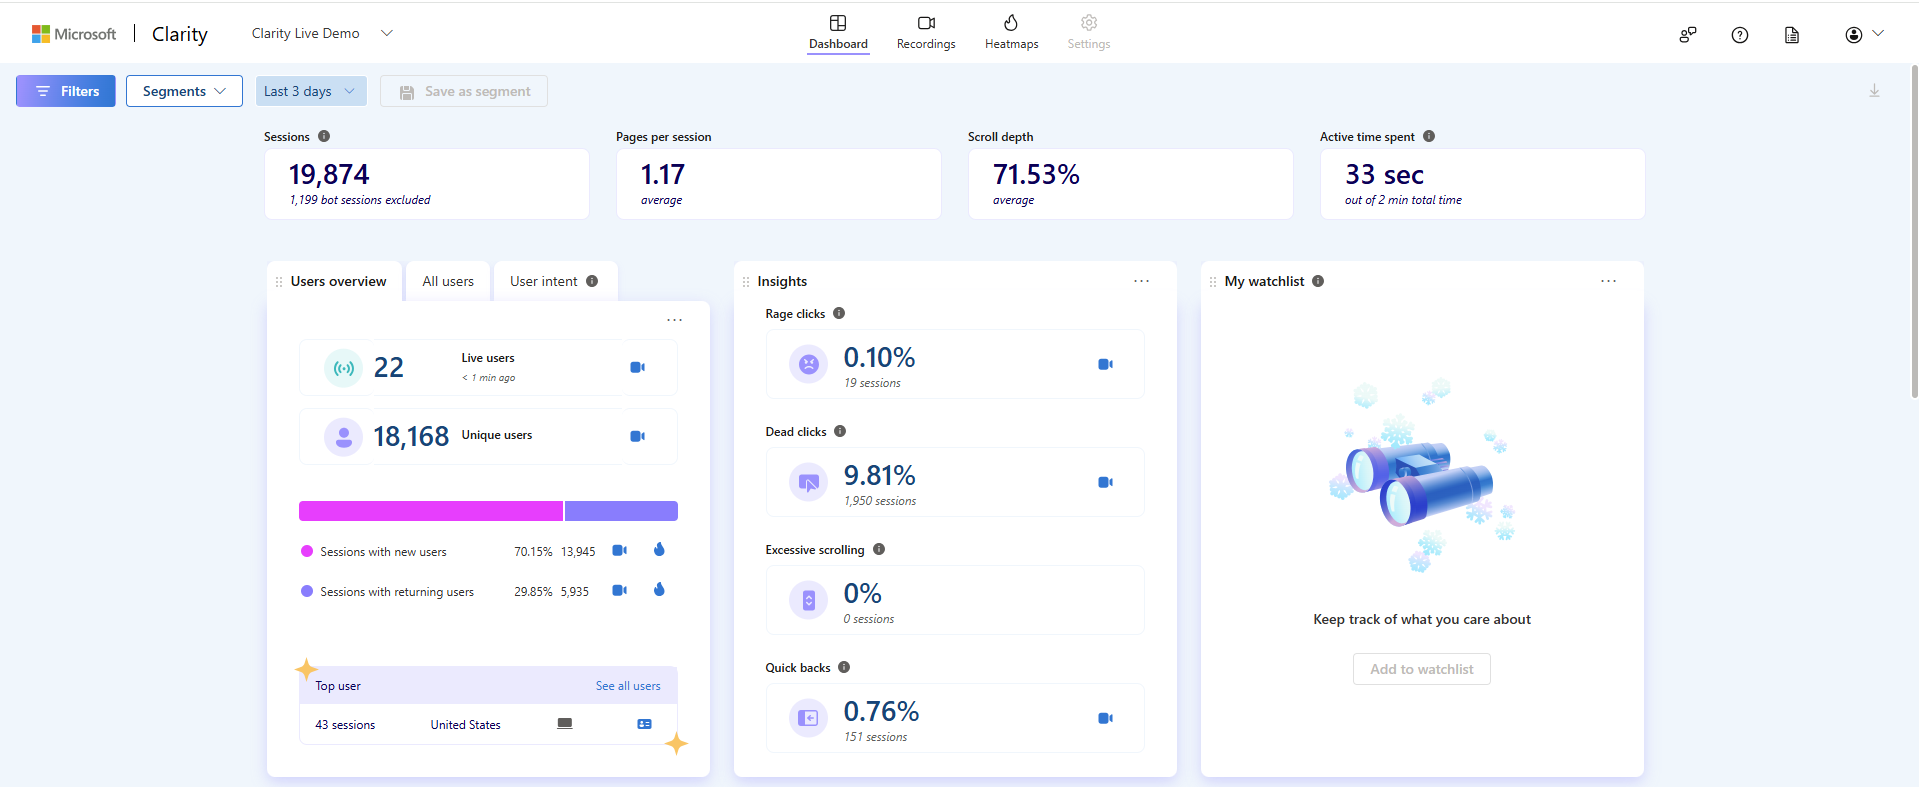Open the Segments dropdown
This screenshot has width=1919, height=787.
coord(184,91)
